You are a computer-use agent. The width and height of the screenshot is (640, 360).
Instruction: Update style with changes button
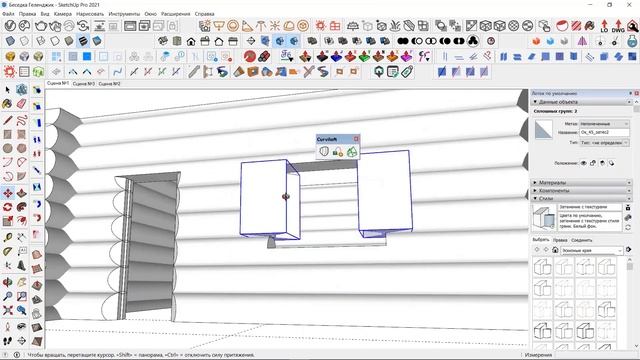click(x=628, y=227)
